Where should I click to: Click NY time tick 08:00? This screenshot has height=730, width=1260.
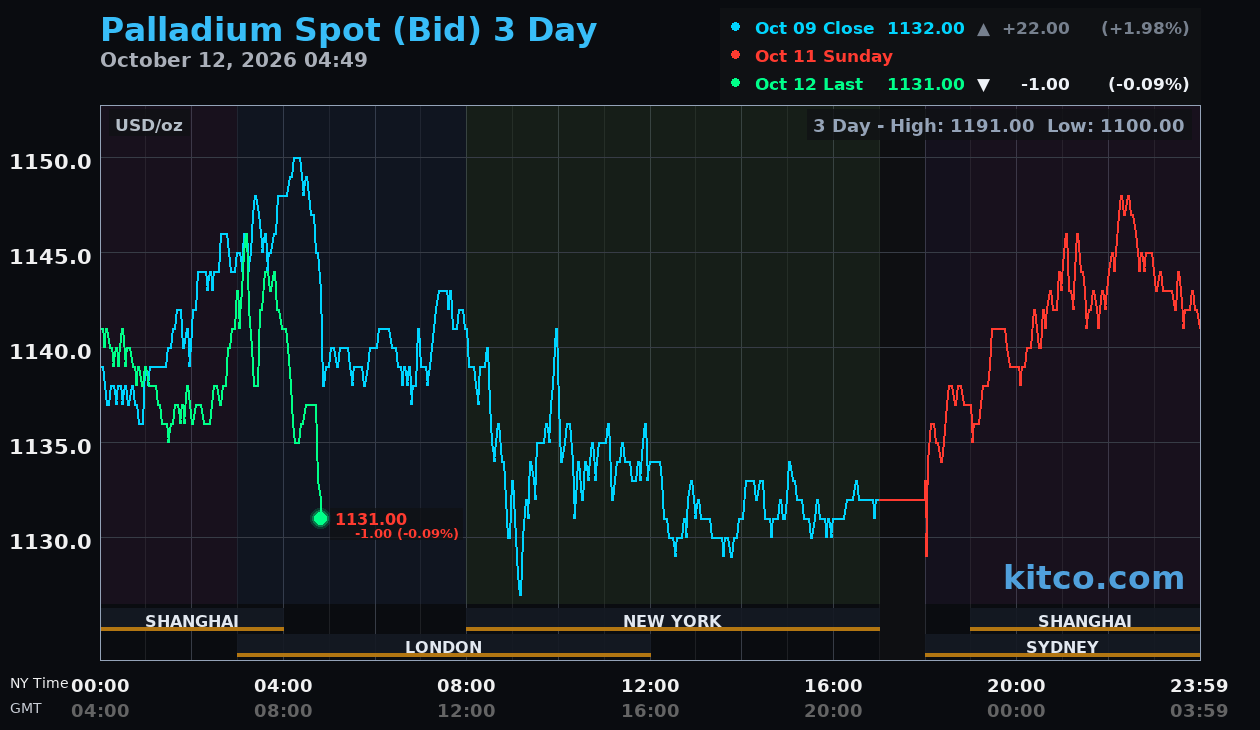466,686
